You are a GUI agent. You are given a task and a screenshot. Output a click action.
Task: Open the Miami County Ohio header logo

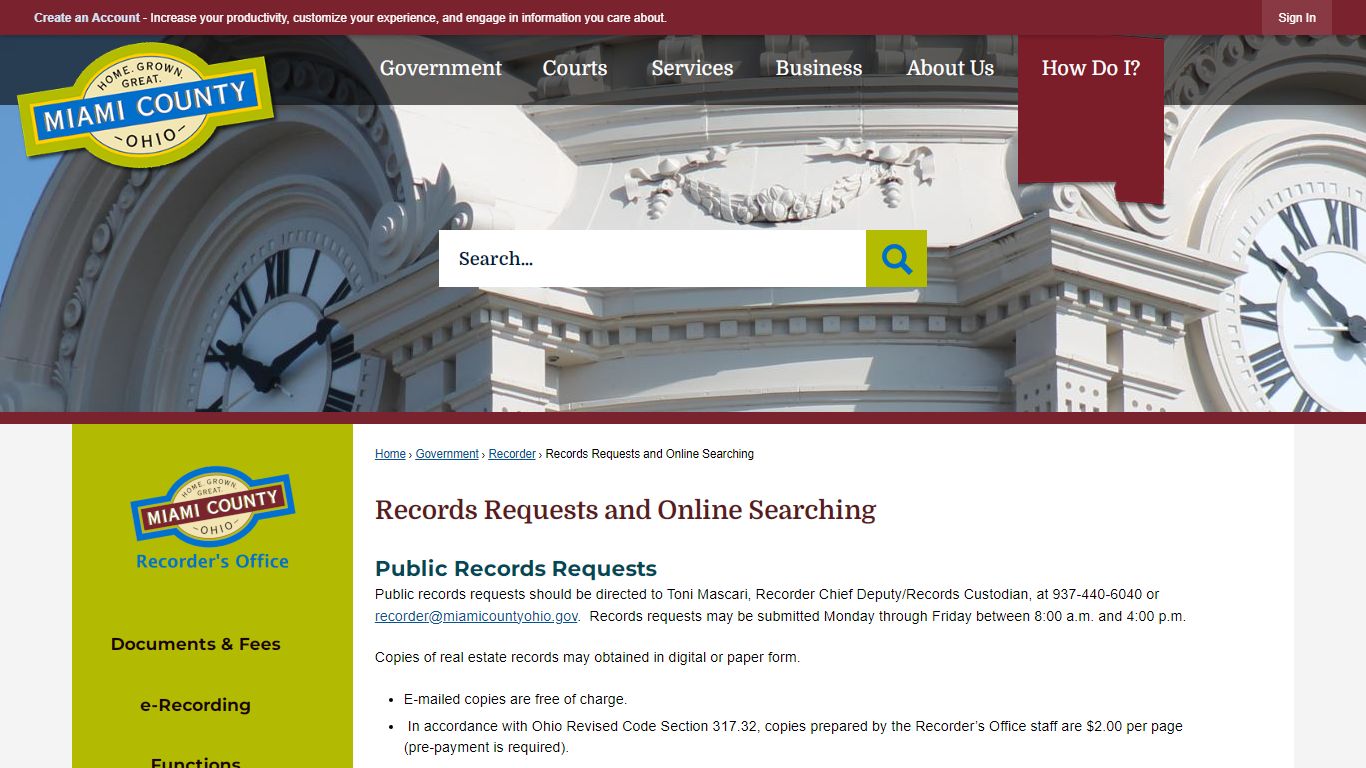coord(146,105)
